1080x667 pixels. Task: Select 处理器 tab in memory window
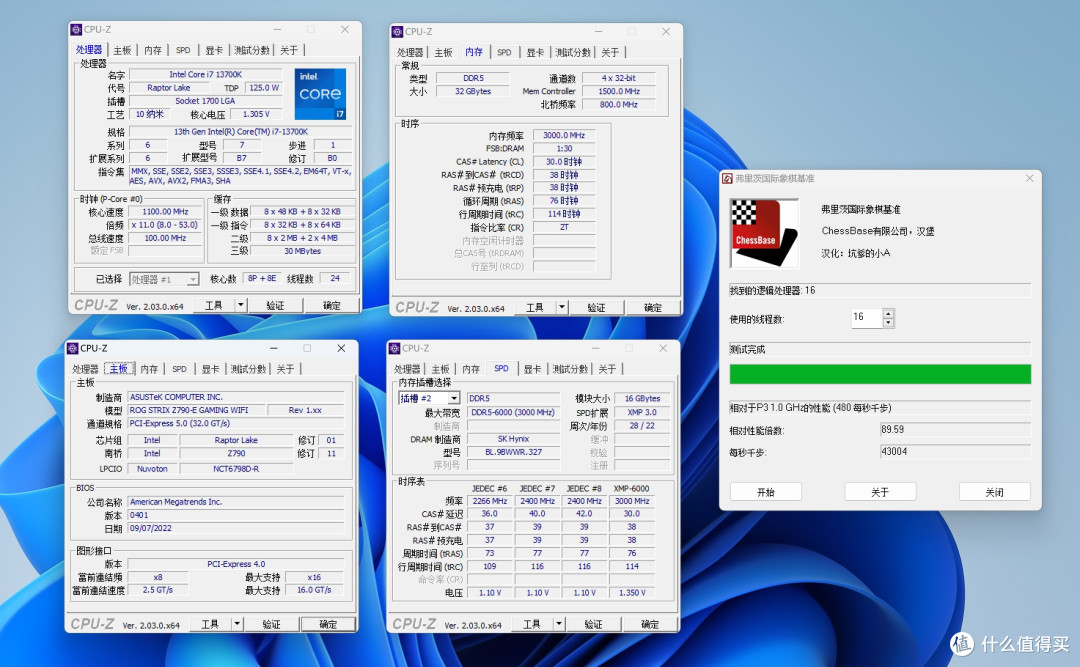point(410,52)
